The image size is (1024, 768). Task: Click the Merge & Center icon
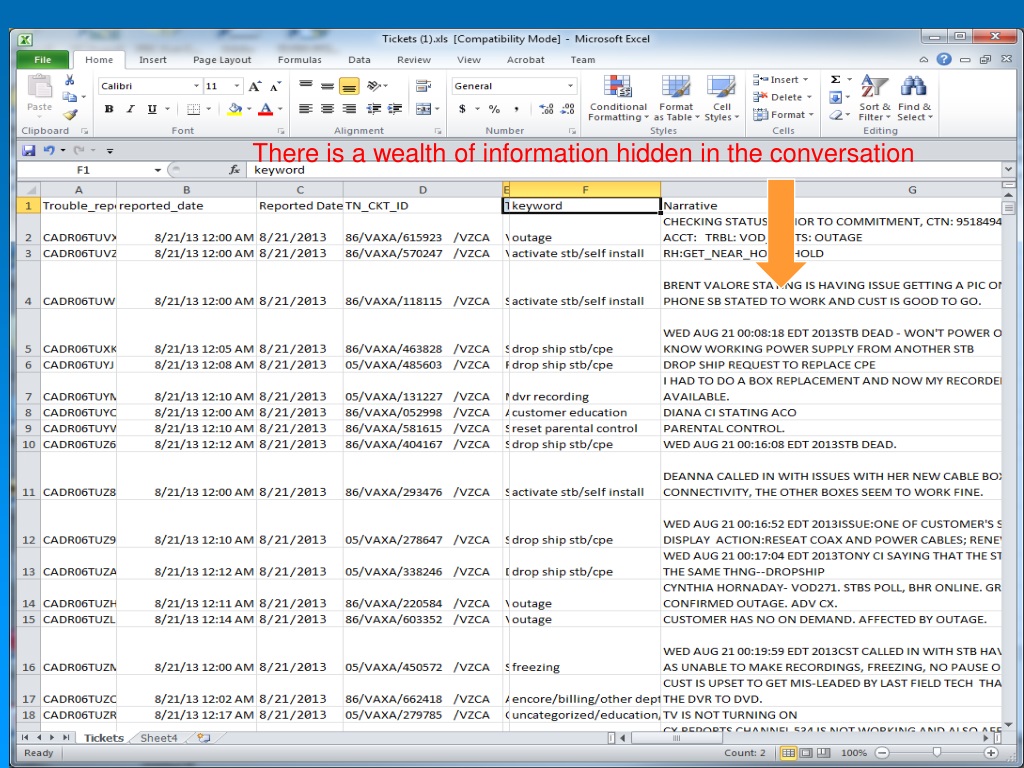point(423,109)
